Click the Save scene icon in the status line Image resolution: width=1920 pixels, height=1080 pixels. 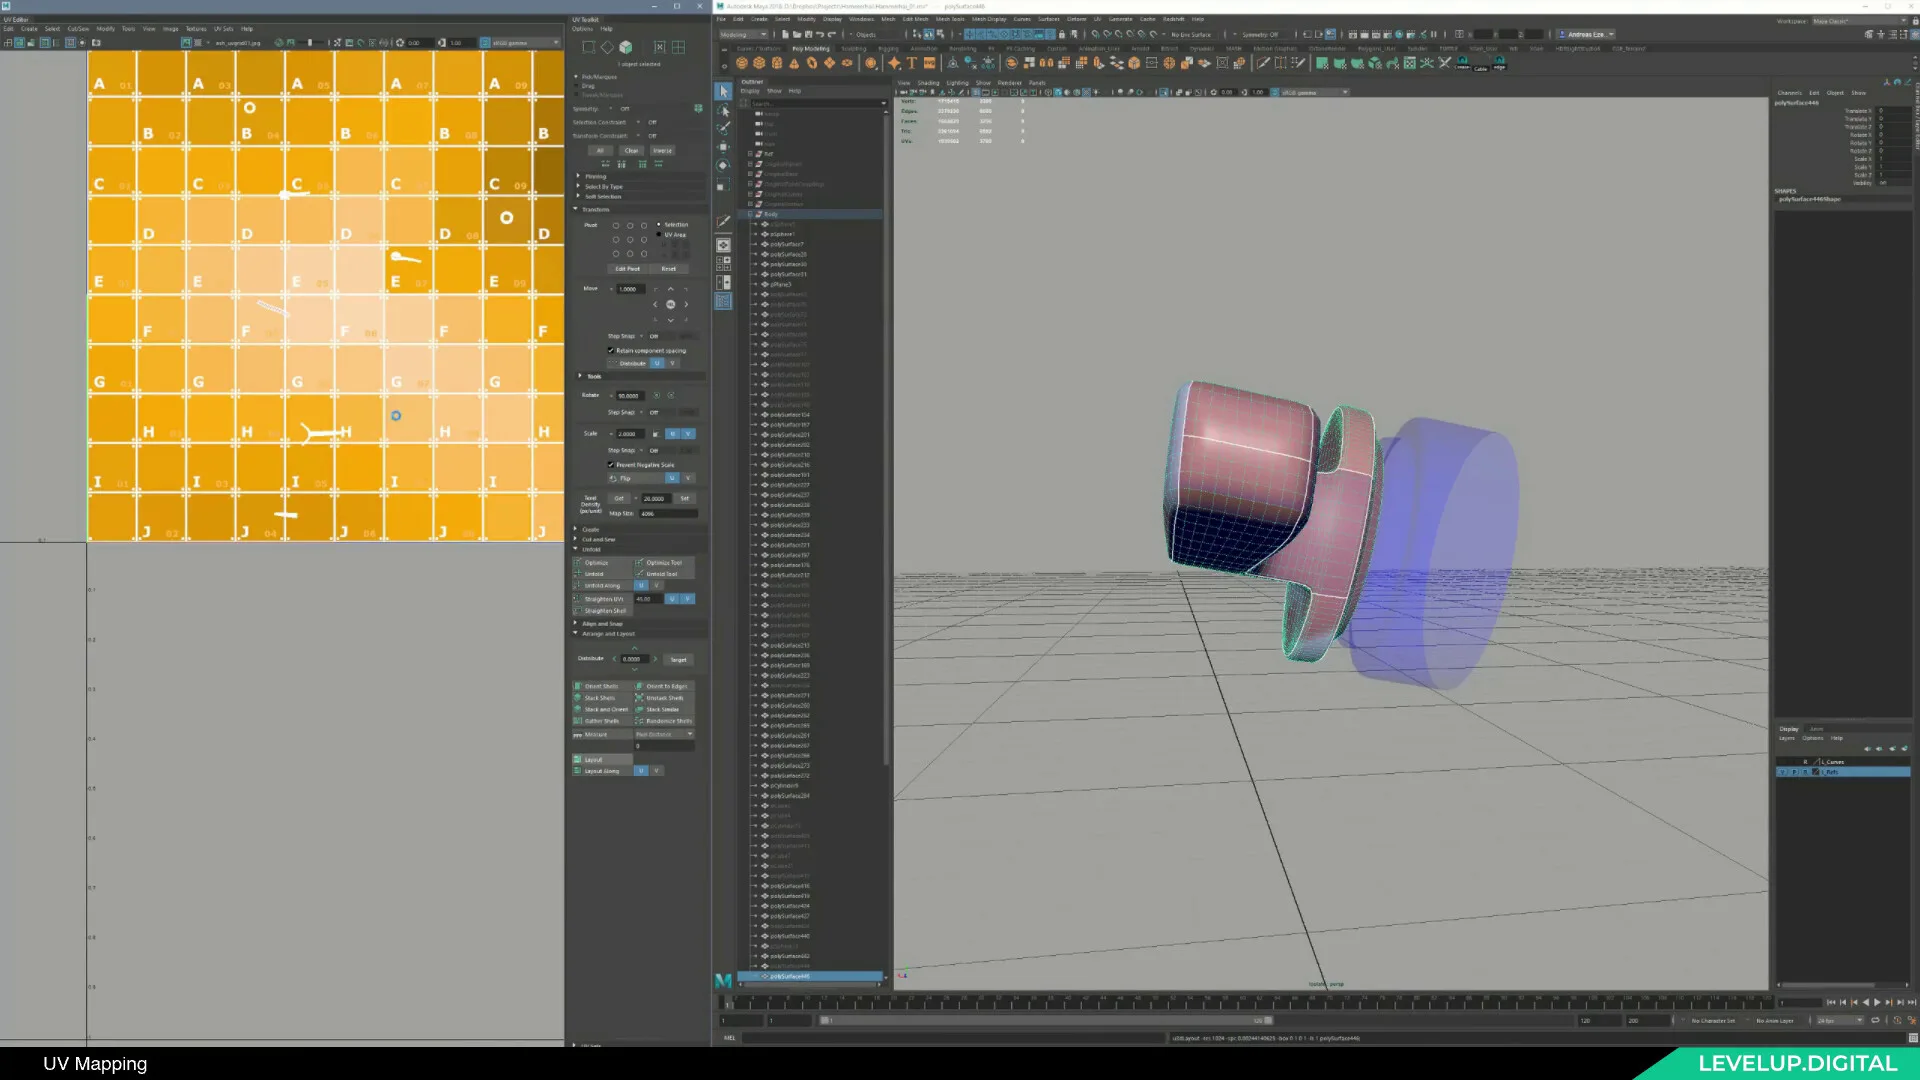point(808,34)
